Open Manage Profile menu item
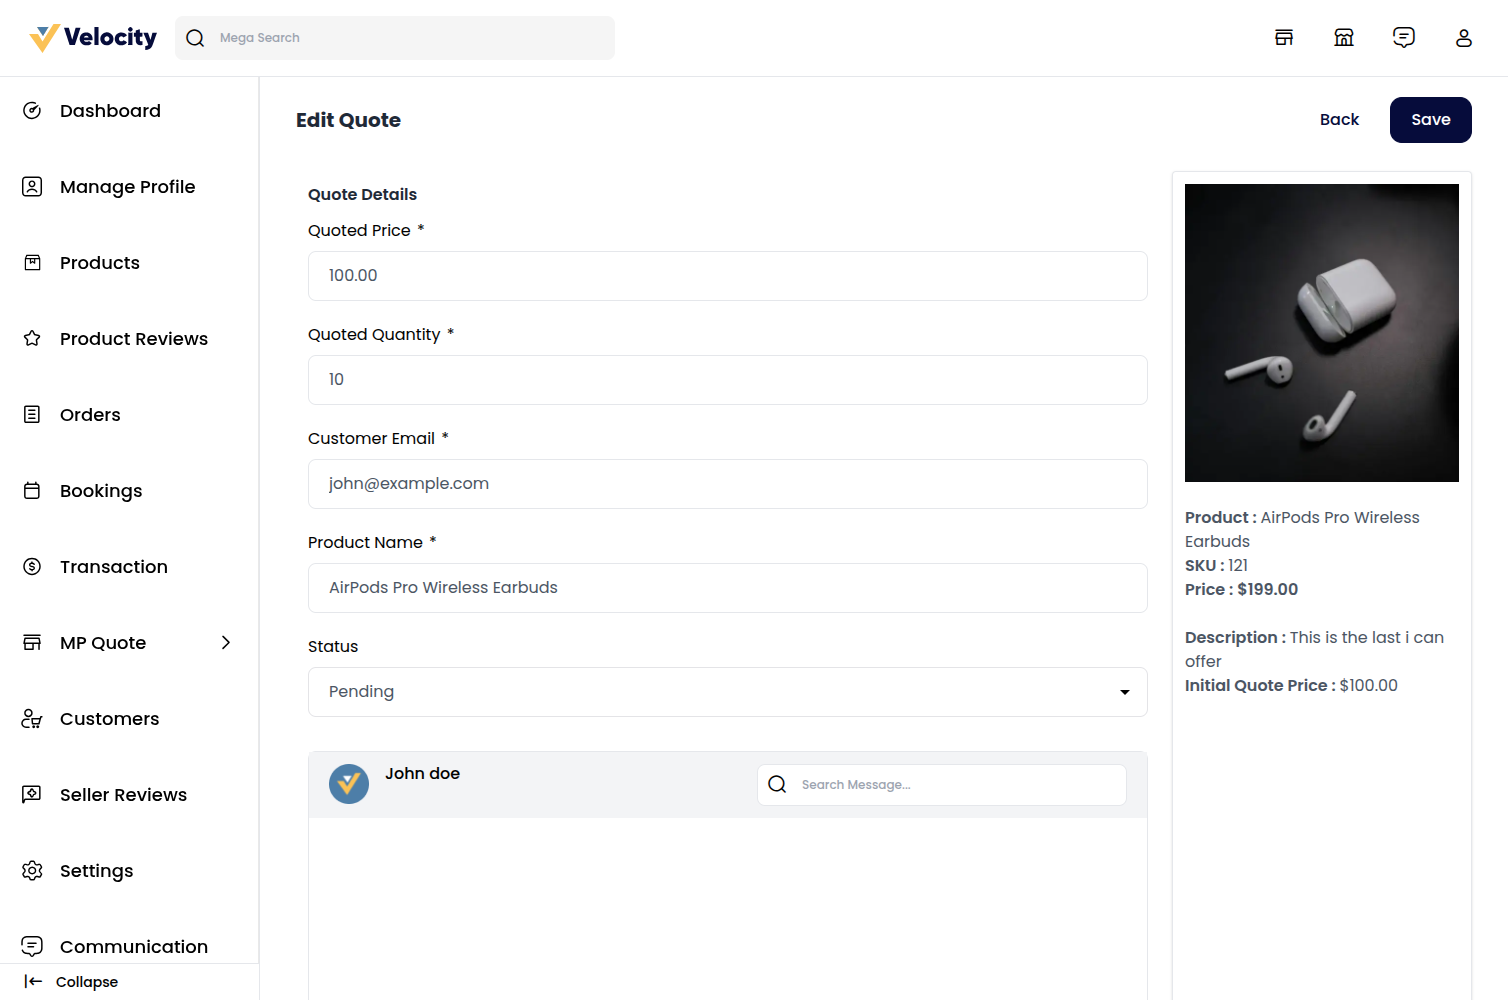This screenshot has width=1508, height=1000. 129,187
